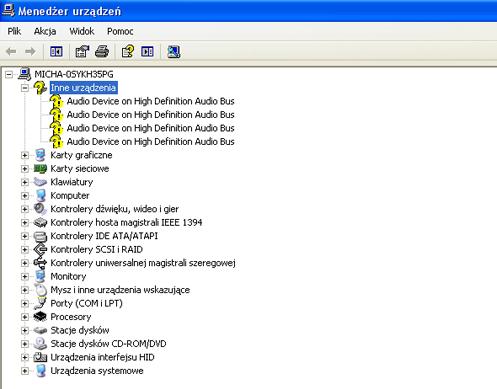Click the Urządzenia interfejsu HID icon
The image size is (497, 389).
tap(40, 357)
